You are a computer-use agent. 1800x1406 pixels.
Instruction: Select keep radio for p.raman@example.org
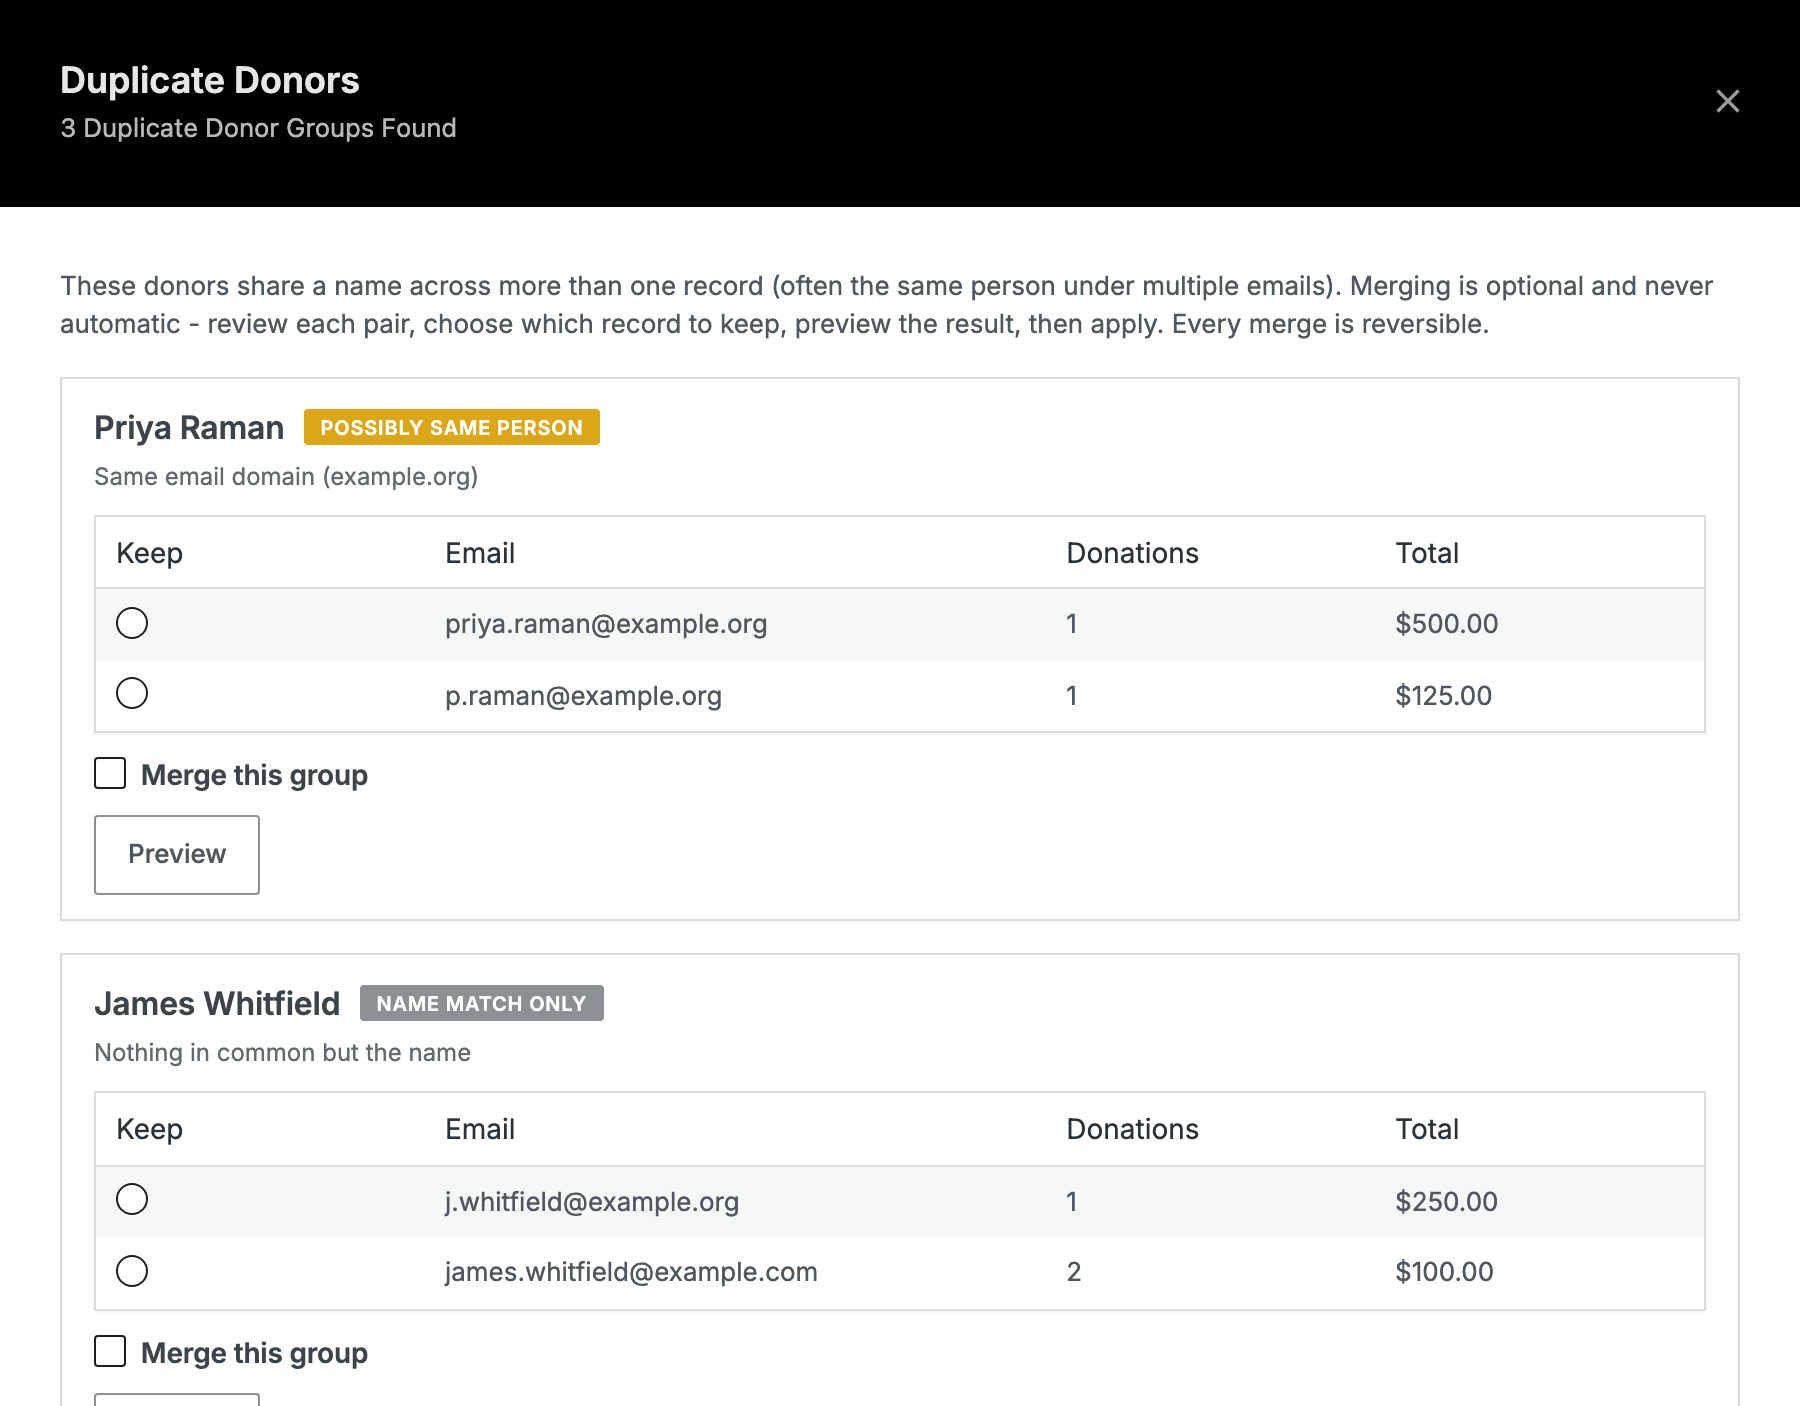click(x=132, y=693)
